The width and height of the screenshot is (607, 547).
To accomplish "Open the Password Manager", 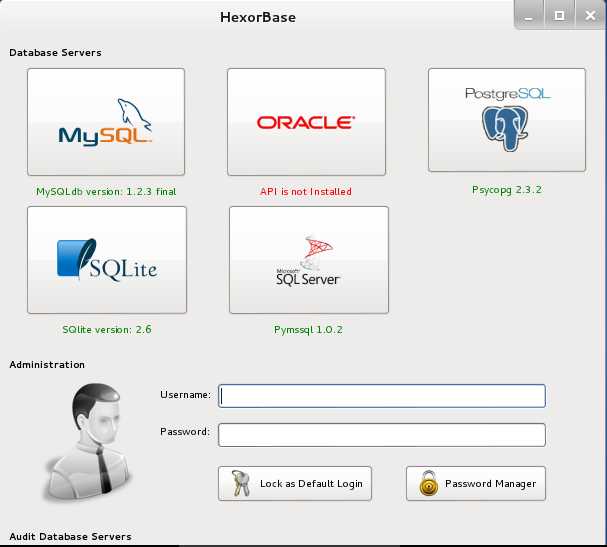I will point(476,484).
